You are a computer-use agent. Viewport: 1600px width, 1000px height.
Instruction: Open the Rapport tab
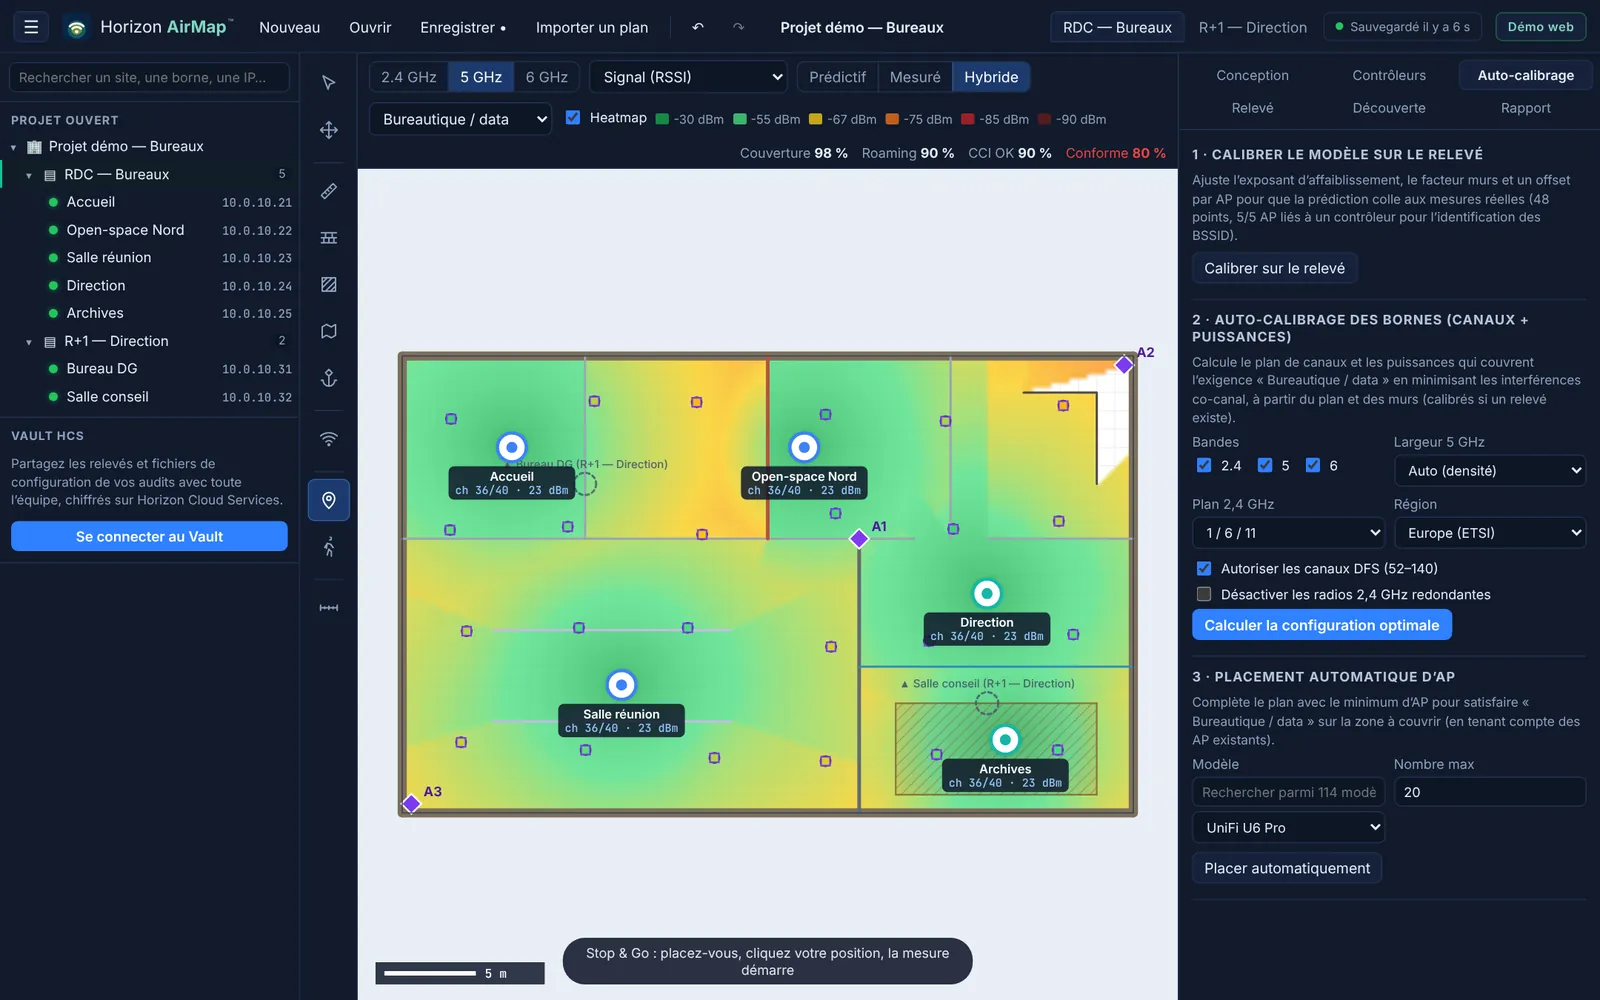(x=1525, y=108)
